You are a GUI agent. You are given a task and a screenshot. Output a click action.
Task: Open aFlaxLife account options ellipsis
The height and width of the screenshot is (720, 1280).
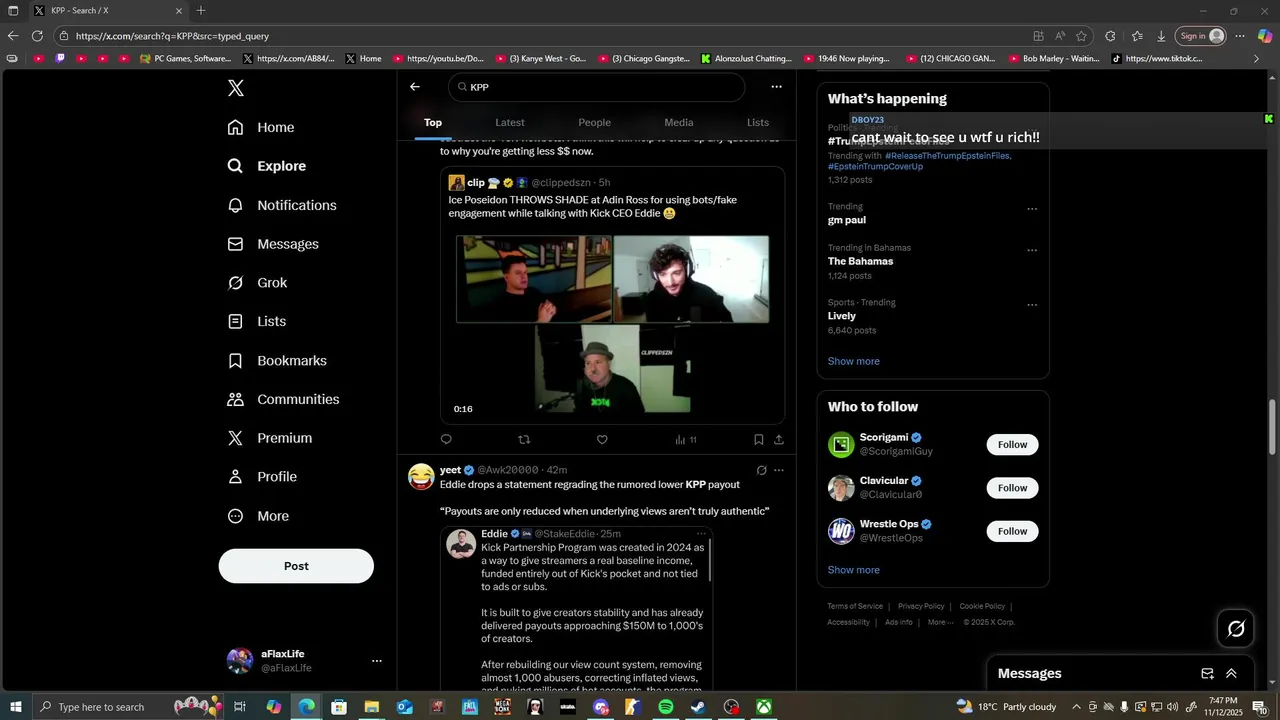377,661
